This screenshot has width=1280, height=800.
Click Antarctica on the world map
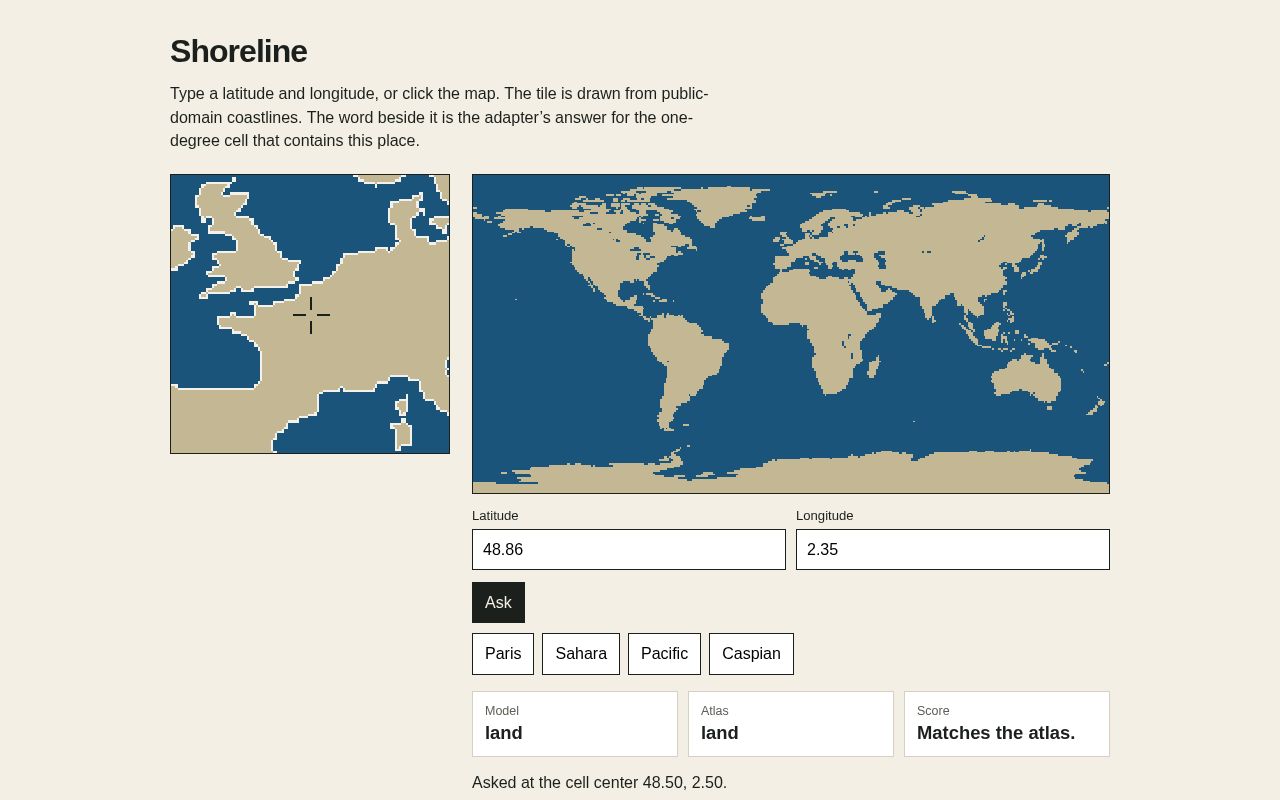click(x=790, y=473)
